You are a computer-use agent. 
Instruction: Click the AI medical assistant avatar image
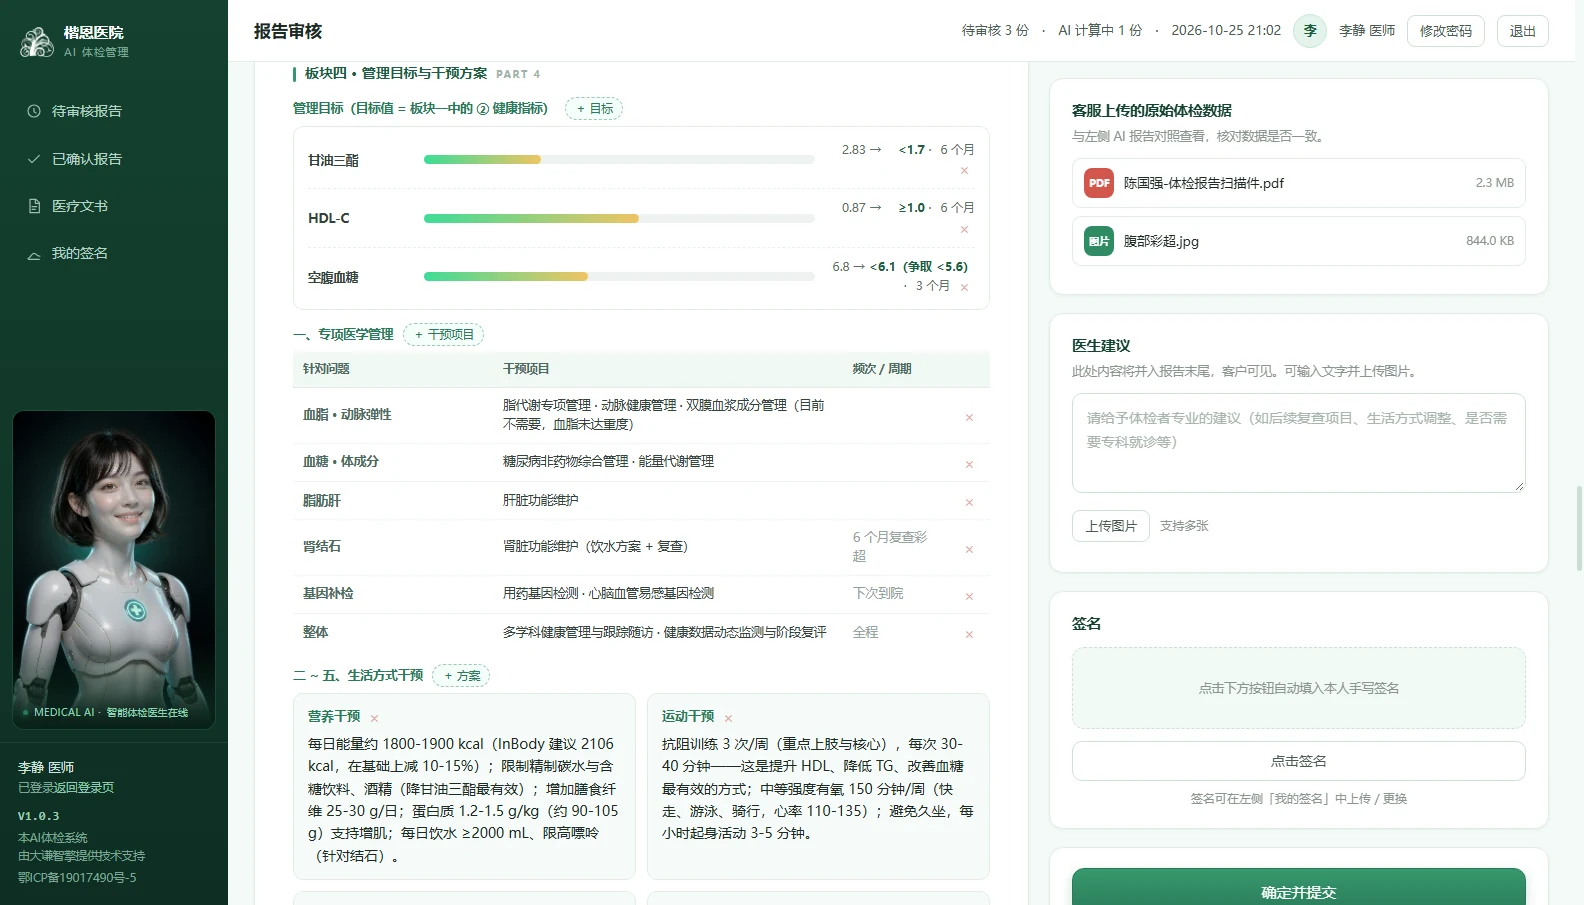click(114, 570)
